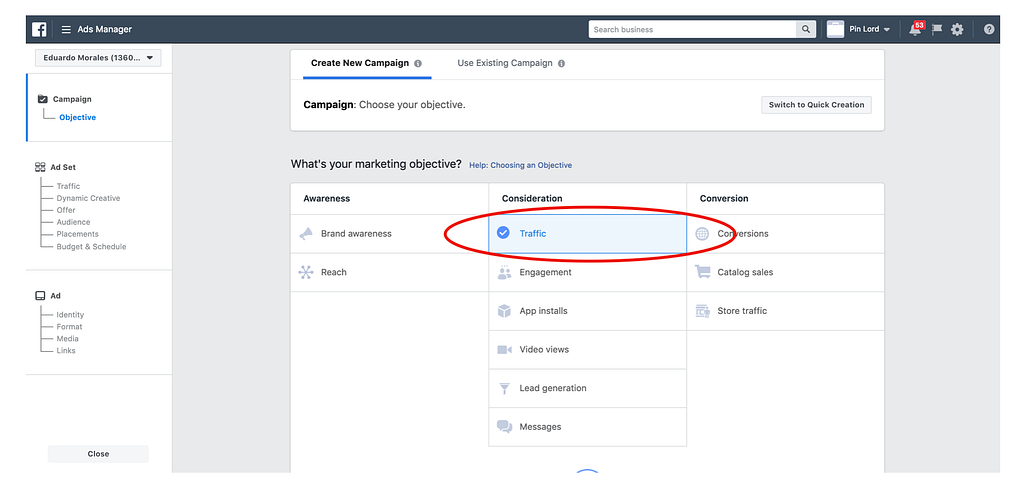Choose the Brand awareness objective
The image size is (1024, 486).
point(356,234)
